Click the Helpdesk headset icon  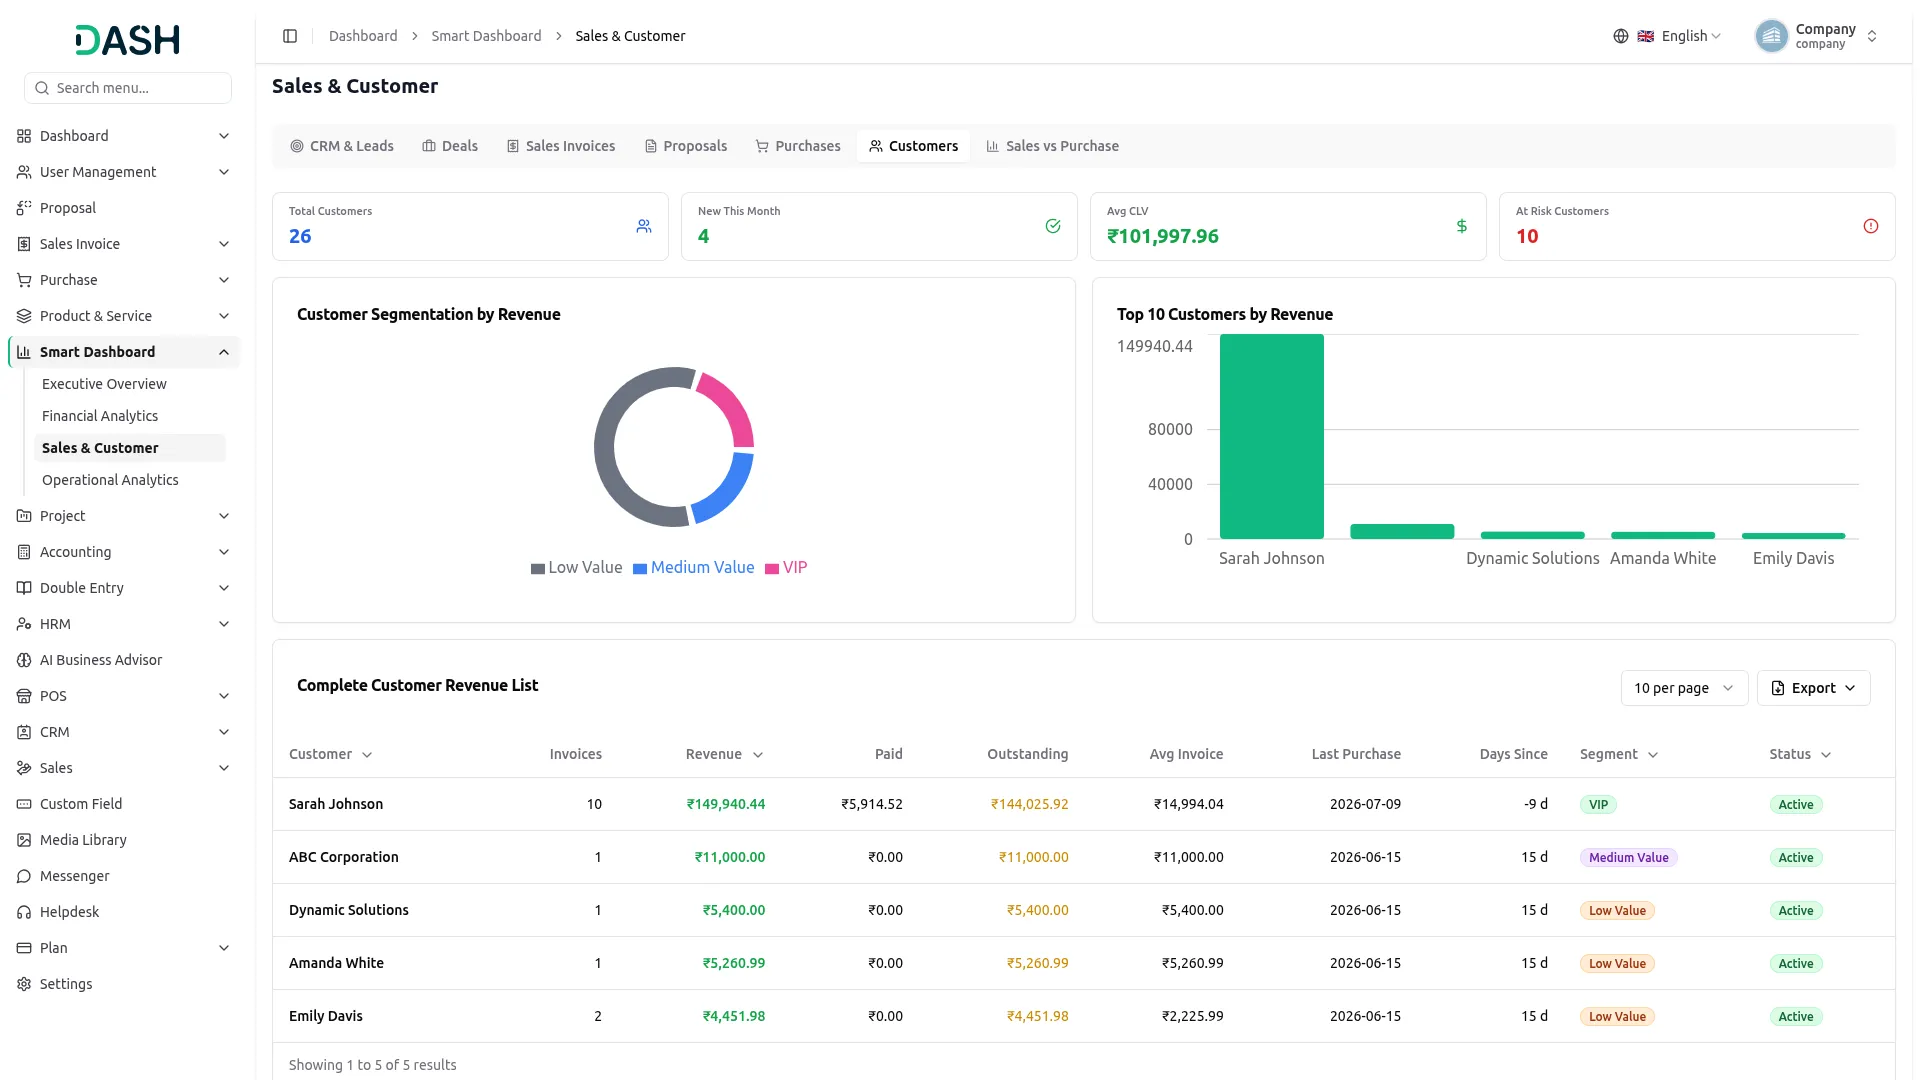(x=24, y=912)
